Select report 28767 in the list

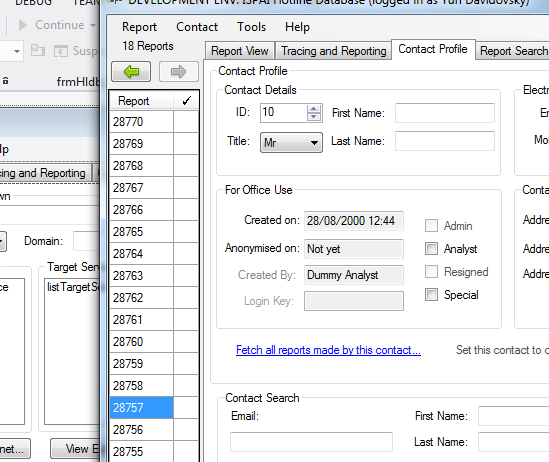point(141,188)
